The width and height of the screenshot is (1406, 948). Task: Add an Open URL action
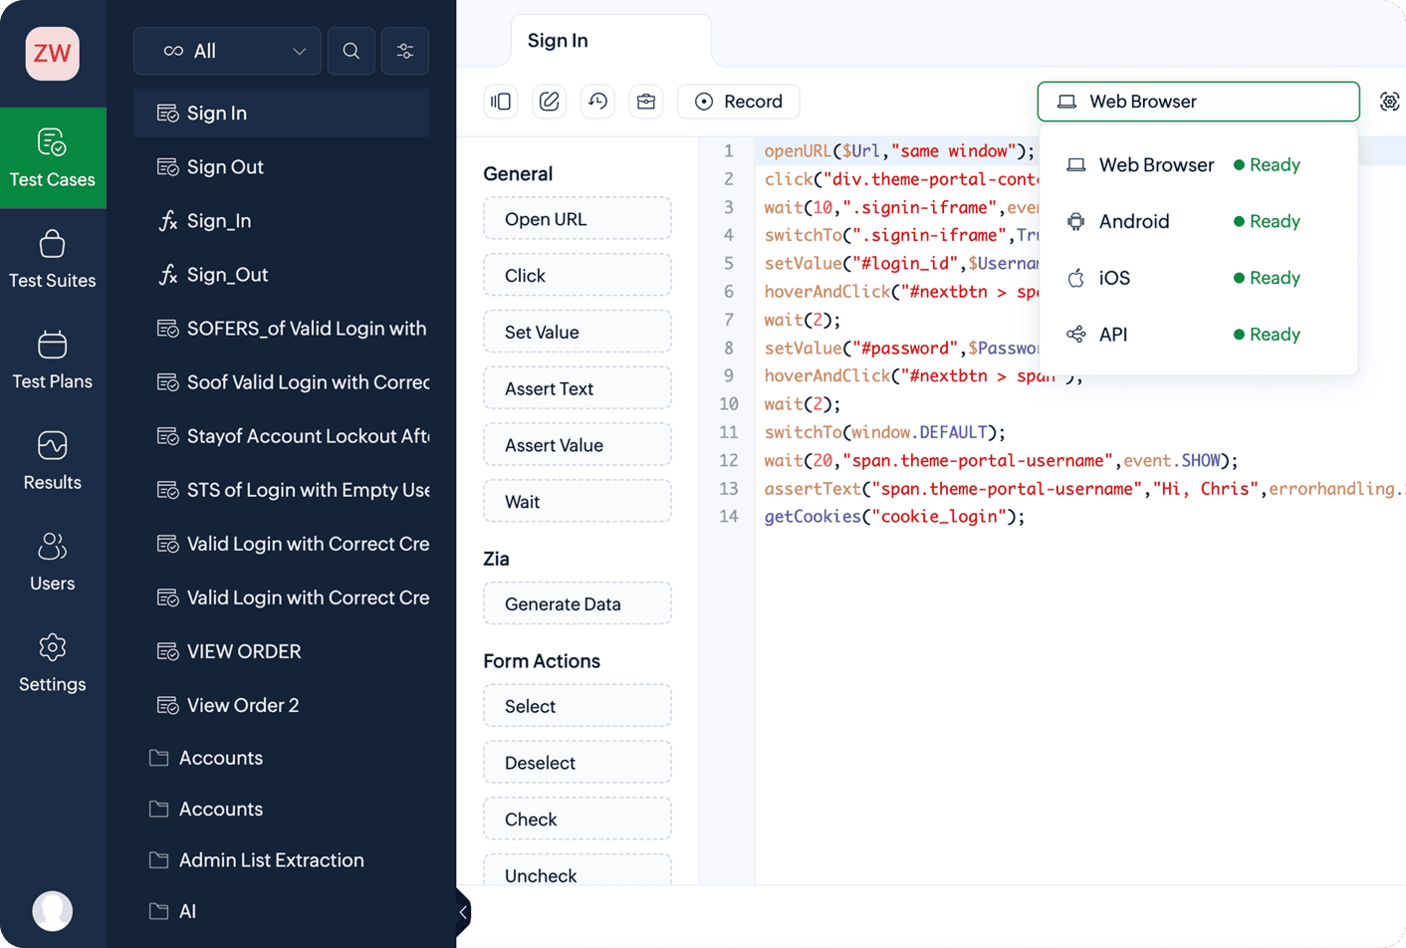[x=577, y=219]
